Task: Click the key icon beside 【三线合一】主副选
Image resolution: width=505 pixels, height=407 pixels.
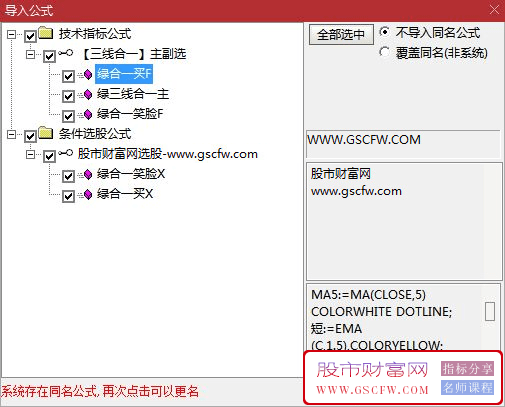Action: click(x=65, y=53)
